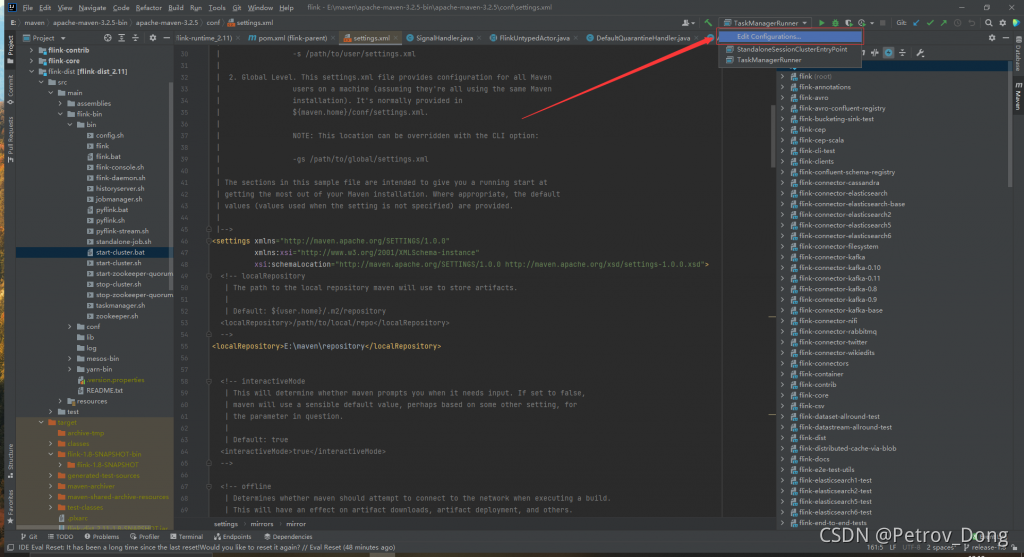Open the Dependencies tool window
This screenshot has height=557, width=1024.
click(x=288, y=537)
